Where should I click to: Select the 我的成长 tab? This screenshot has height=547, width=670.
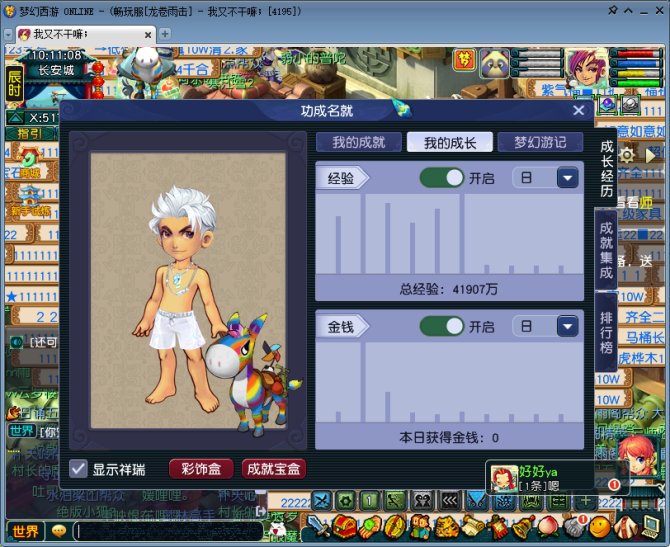tap(450, 142)
